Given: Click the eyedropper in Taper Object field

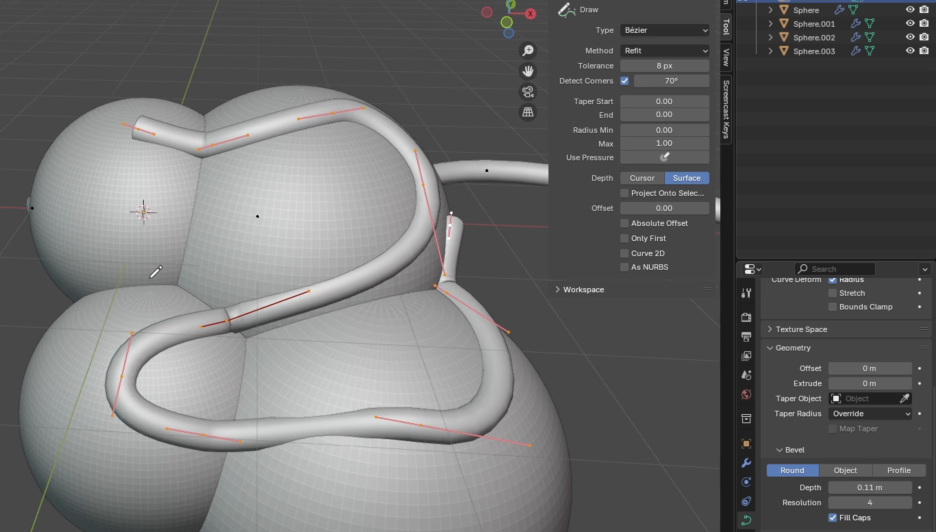Looking at the screenshot, I should tap(904, 398).
